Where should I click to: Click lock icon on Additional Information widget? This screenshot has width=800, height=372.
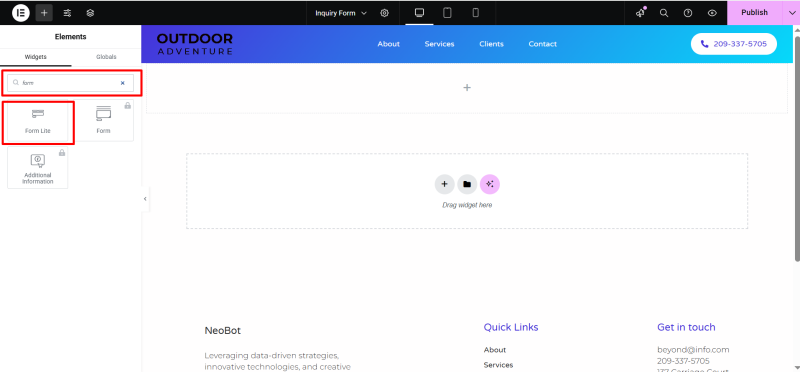[62, 152]
